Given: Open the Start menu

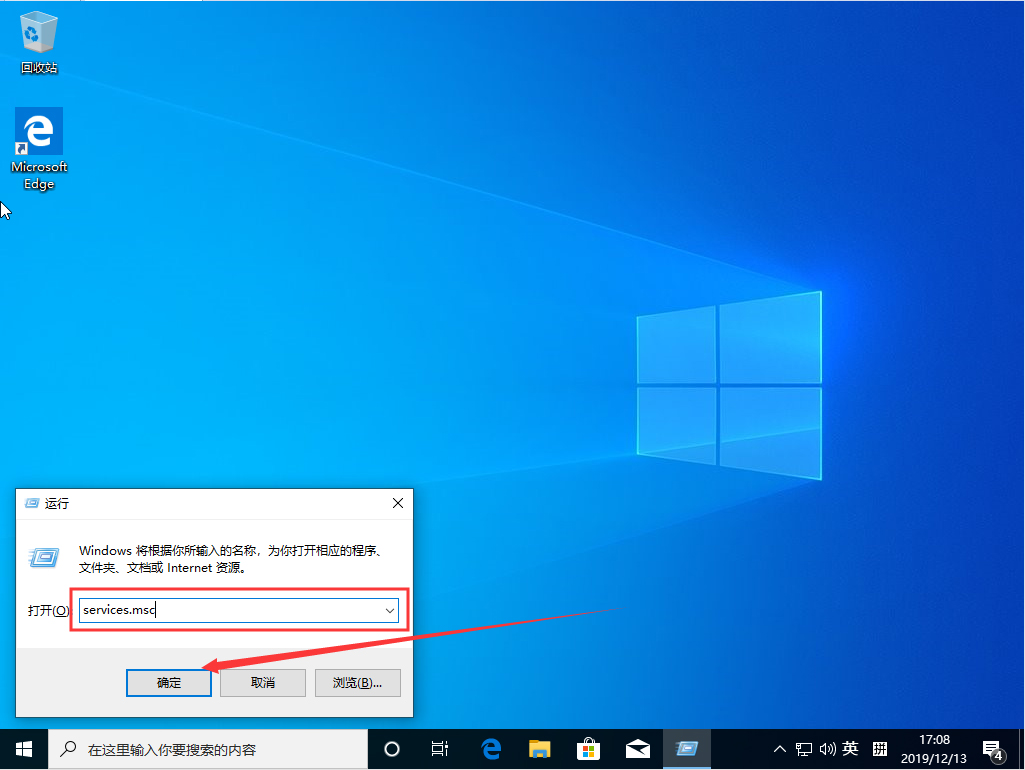Looking at the screenshot, I should pyautogui.click(x=22, y=748).
